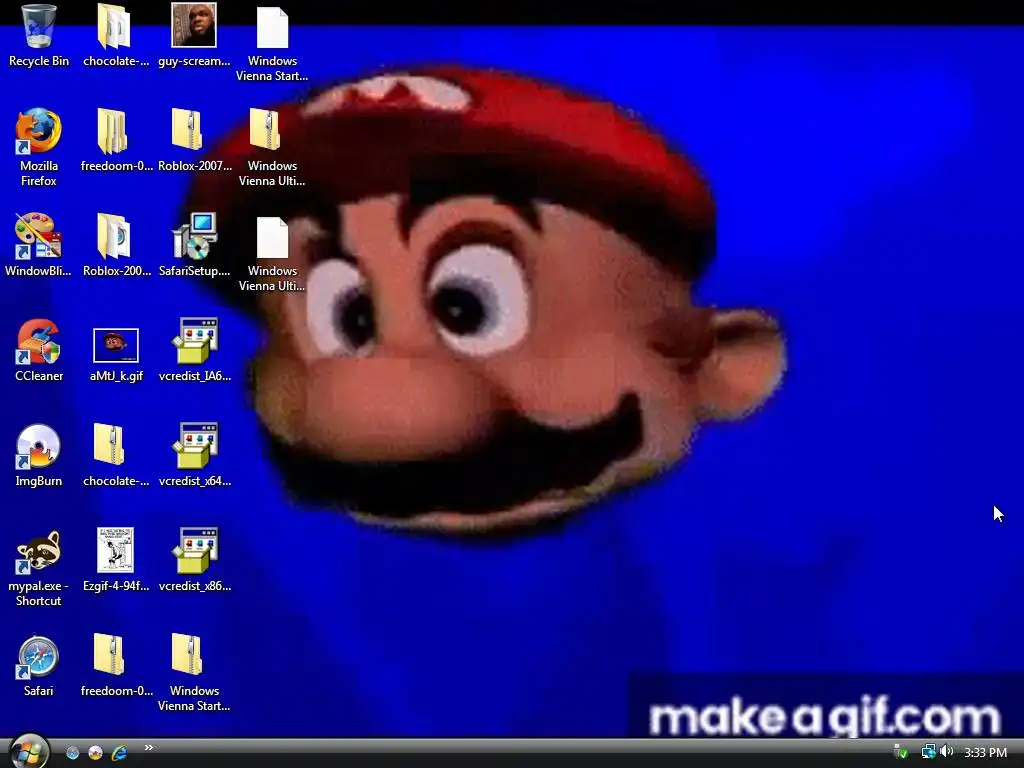The width and height of the screenshot is (1024, 768).
Task: Select the freedoom open folder icon
Action: pyautogui.click(x=112, y=131)
